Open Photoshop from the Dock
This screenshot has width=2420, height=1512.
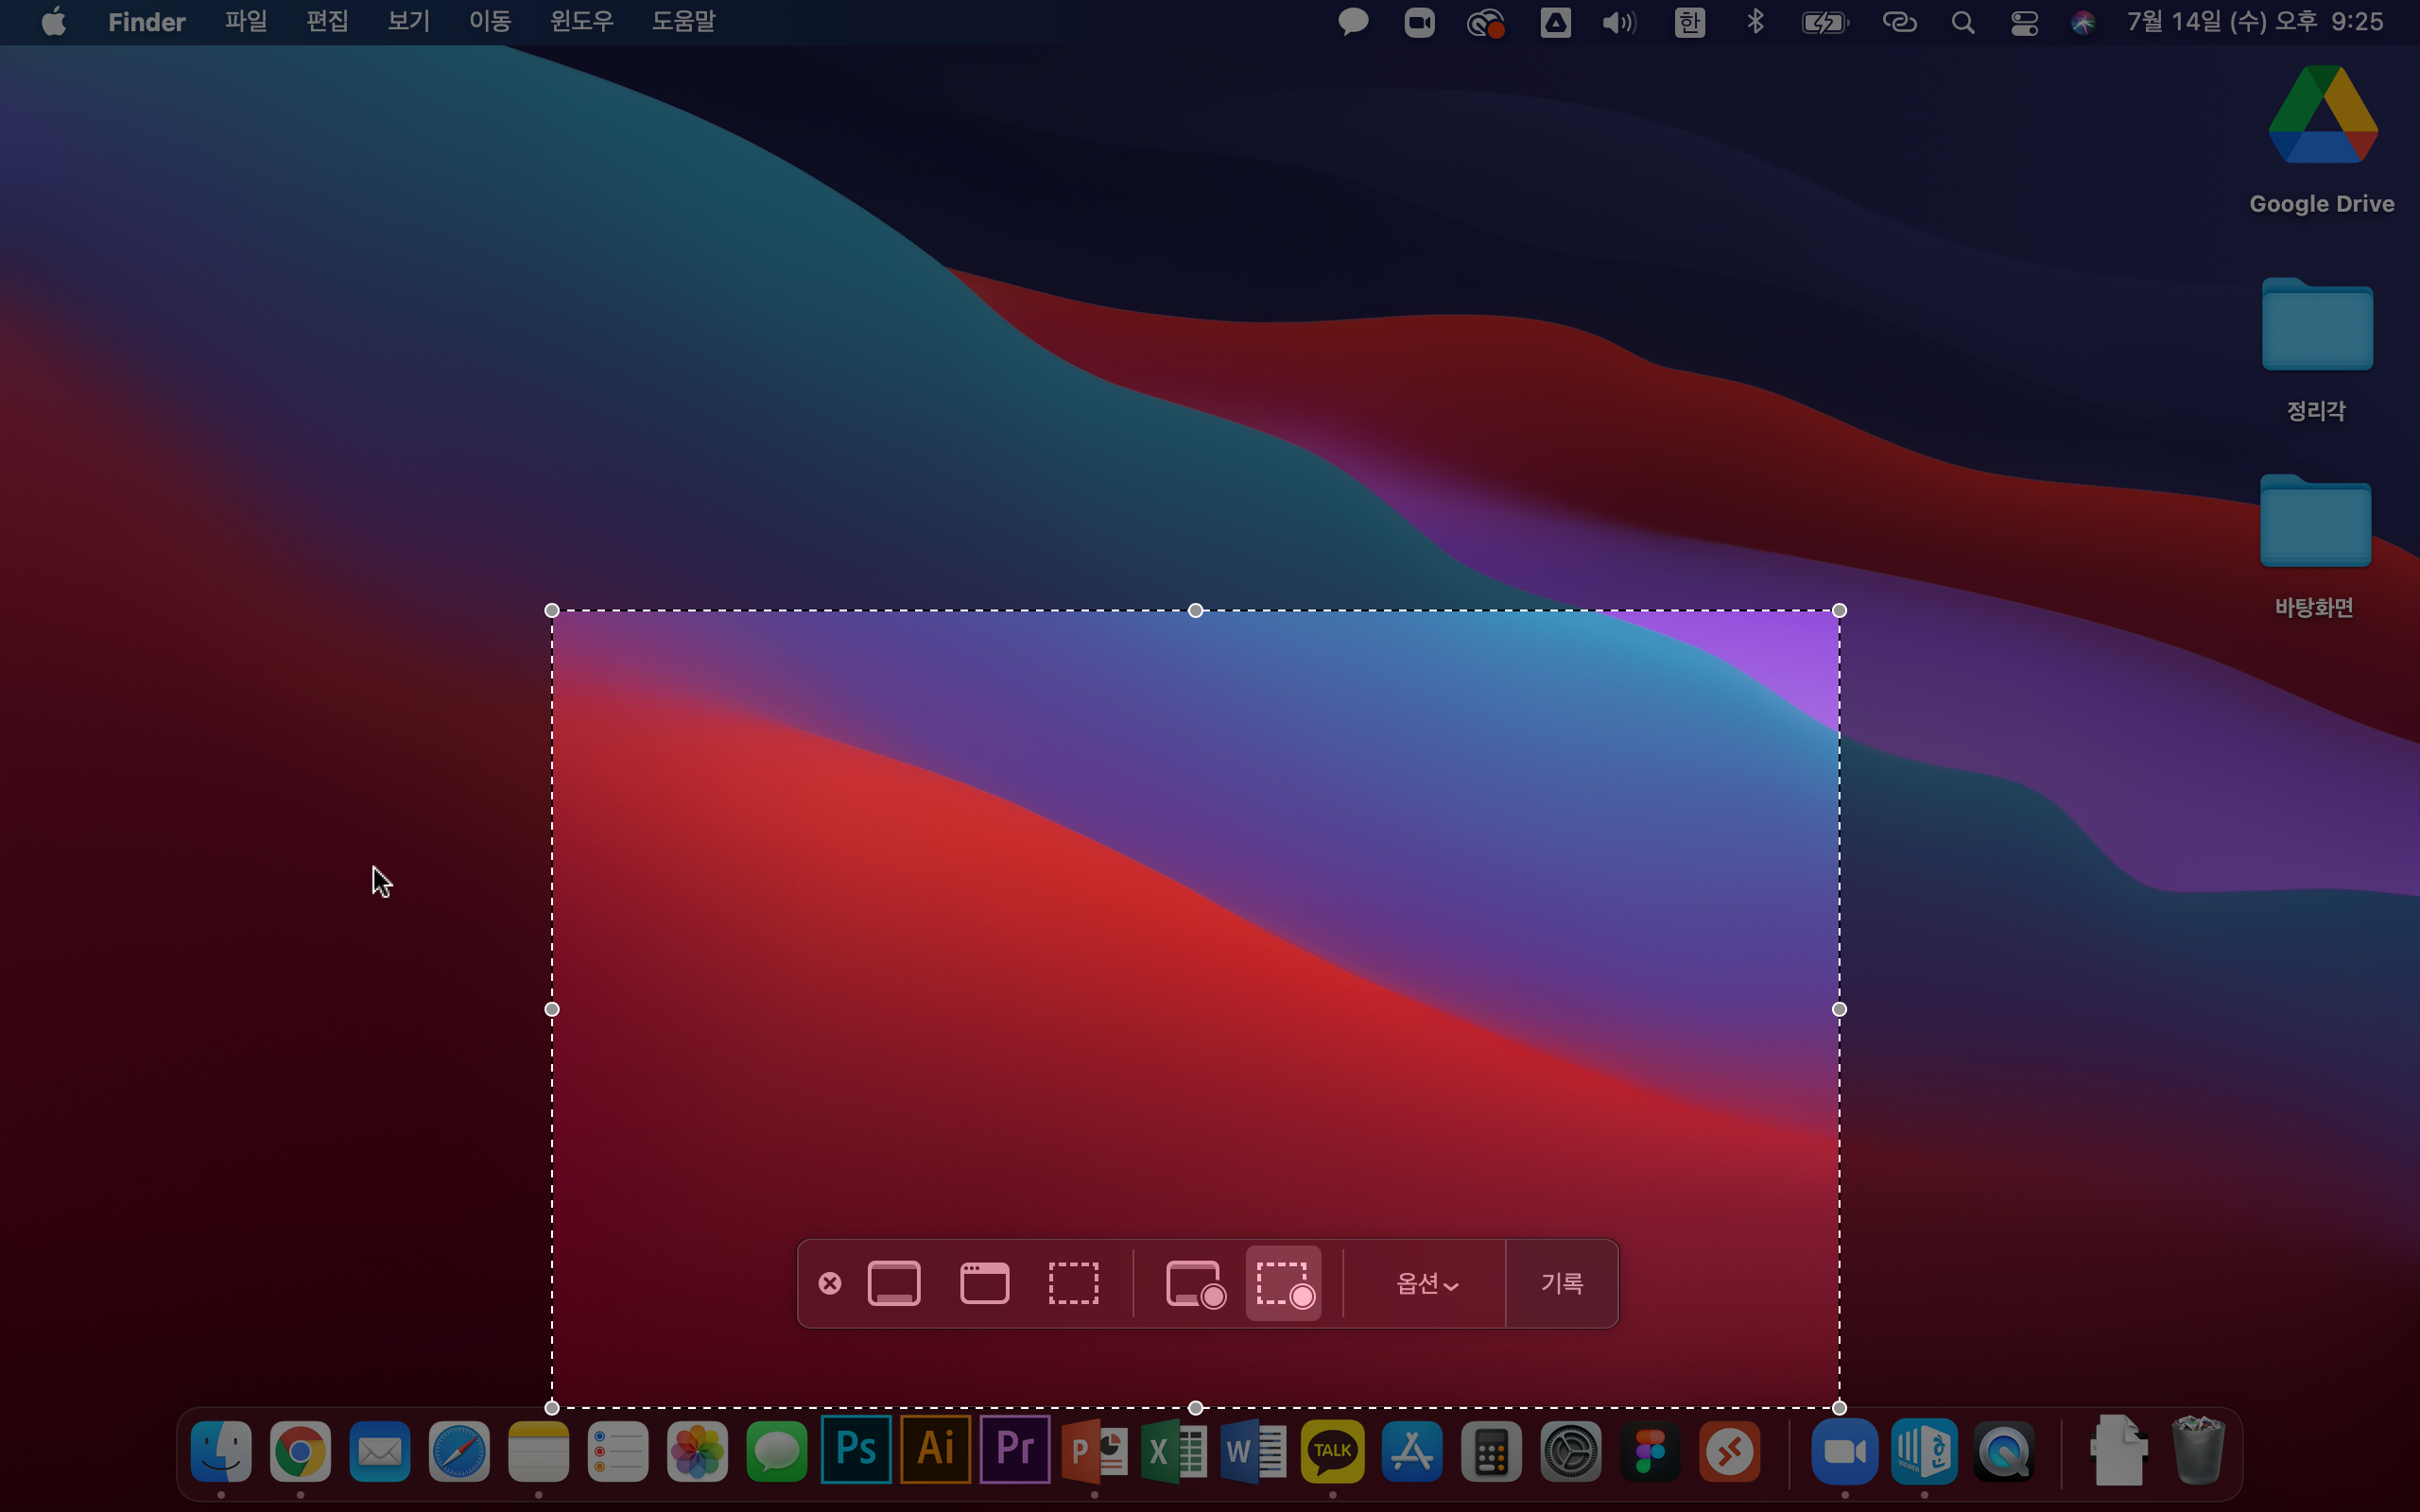coord(856,1450)
